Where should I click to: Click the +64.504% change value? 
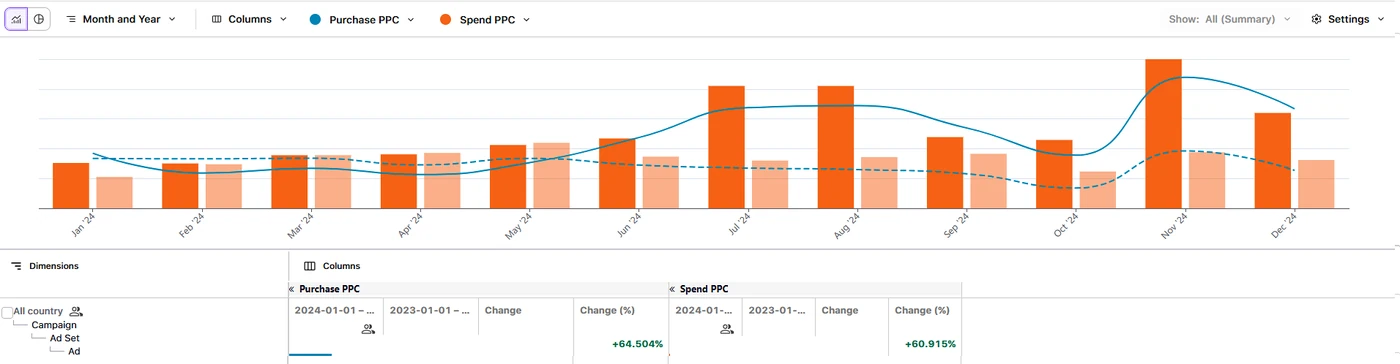point(637,344)
